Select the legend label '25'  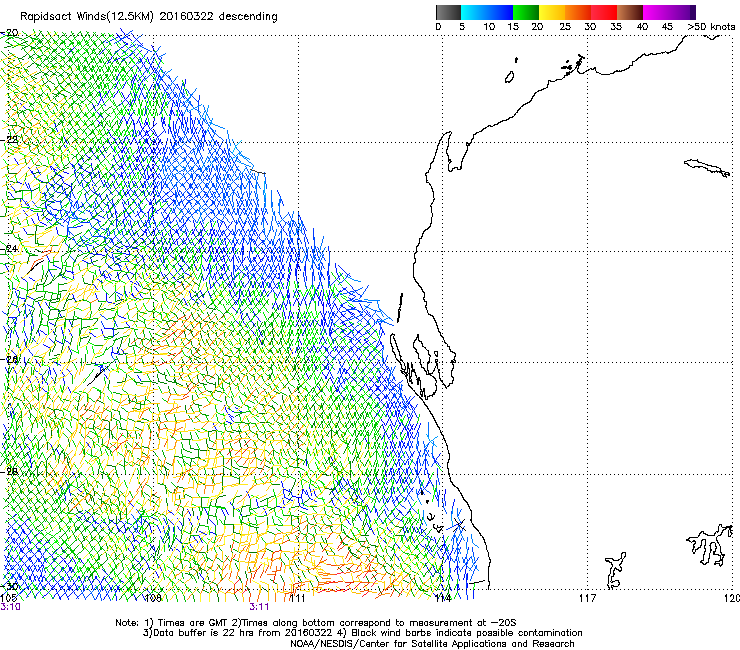coord(565,27)
